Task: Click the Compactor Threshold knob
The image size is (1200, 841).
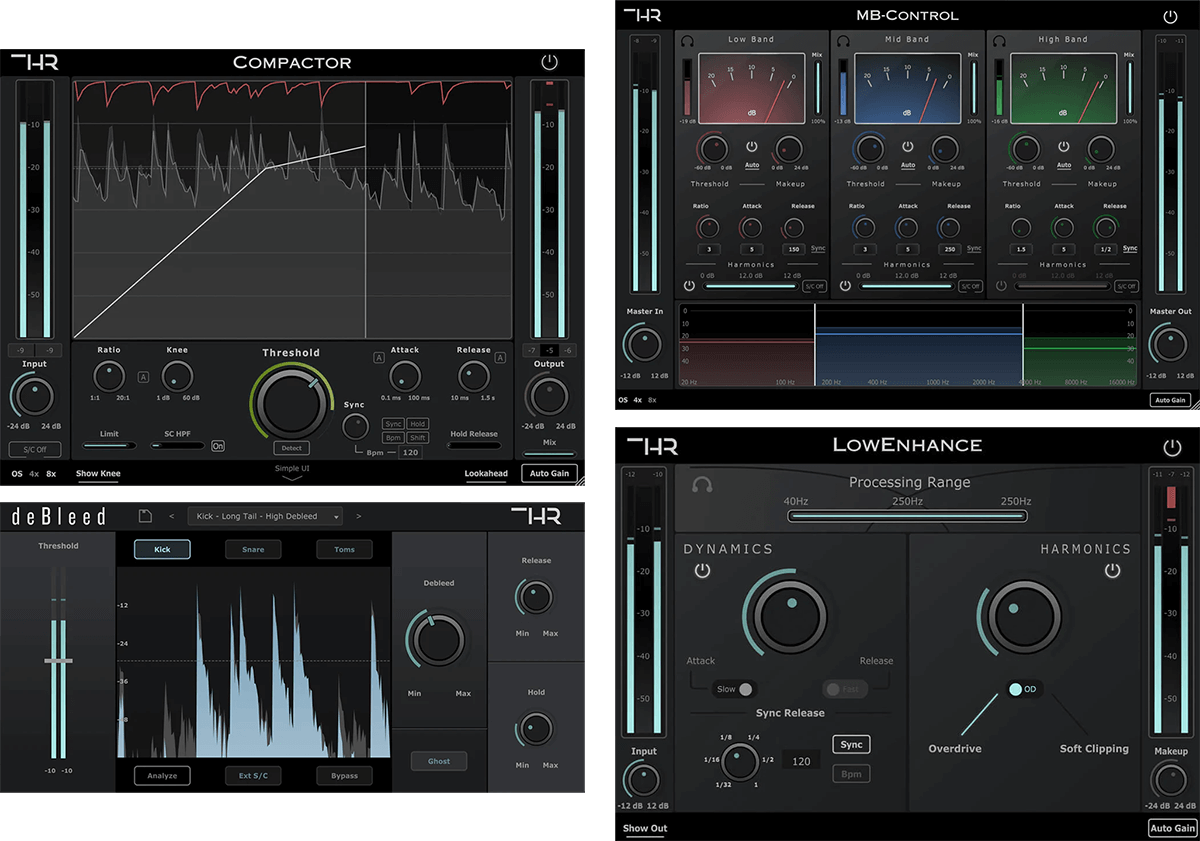Action: point(291,405)
